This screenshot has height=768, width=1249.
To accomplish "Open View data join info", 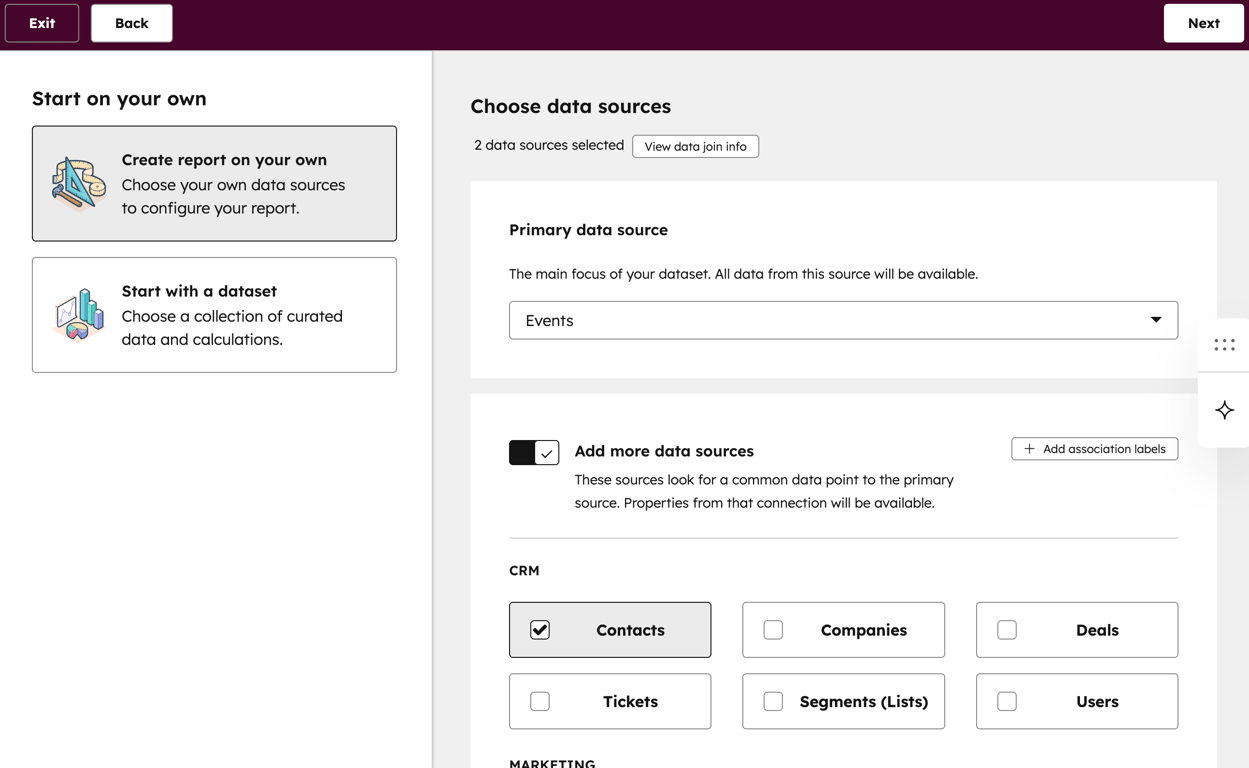I will 695,146.
